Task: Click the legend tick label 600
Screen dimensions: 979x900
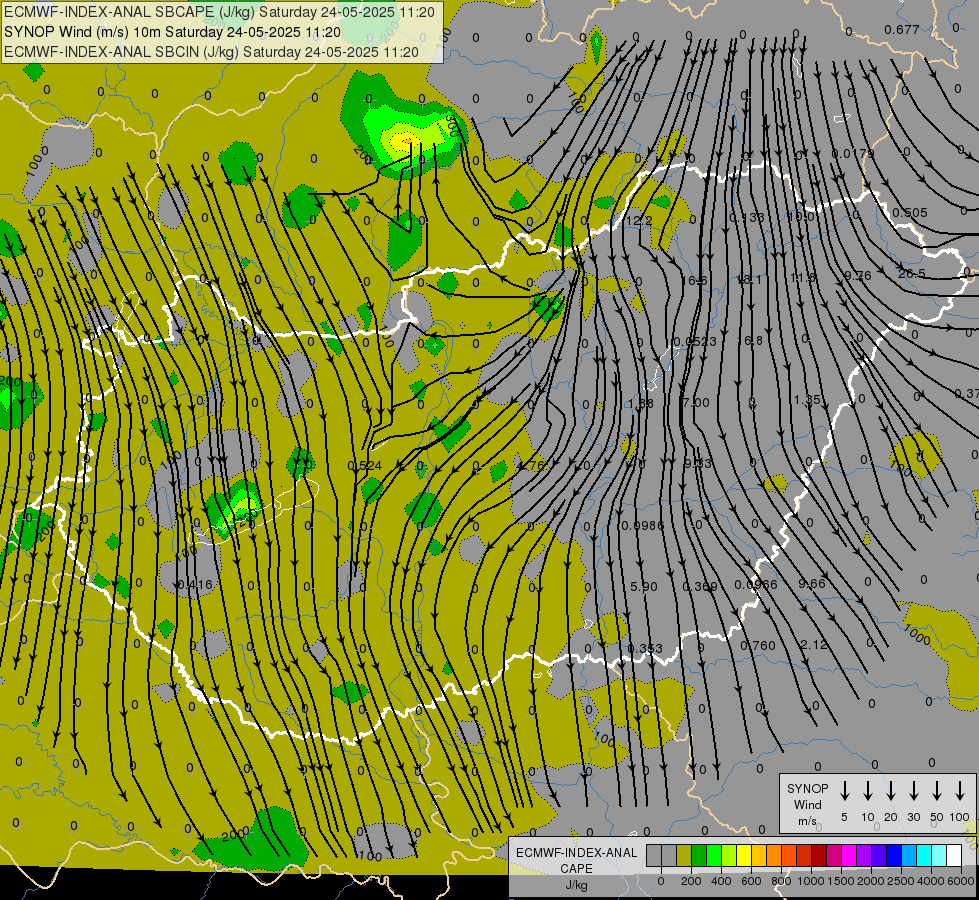Action: pos(751,881)
